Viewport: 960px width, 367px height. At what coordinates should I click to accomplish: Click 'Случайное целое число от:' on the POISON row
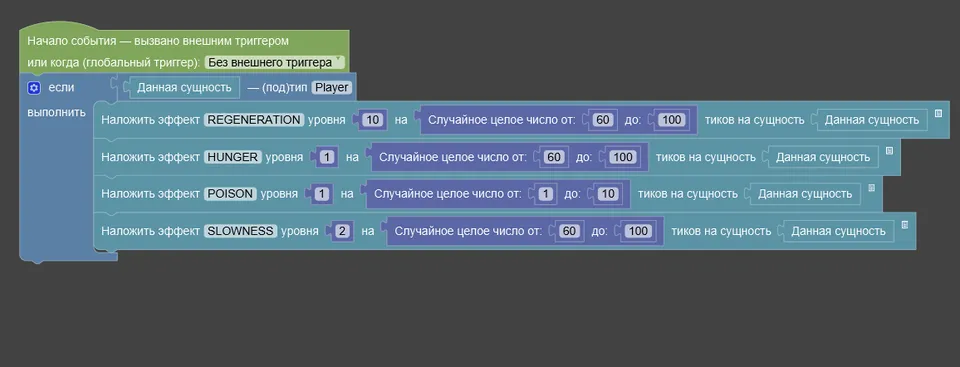(448, 194)
